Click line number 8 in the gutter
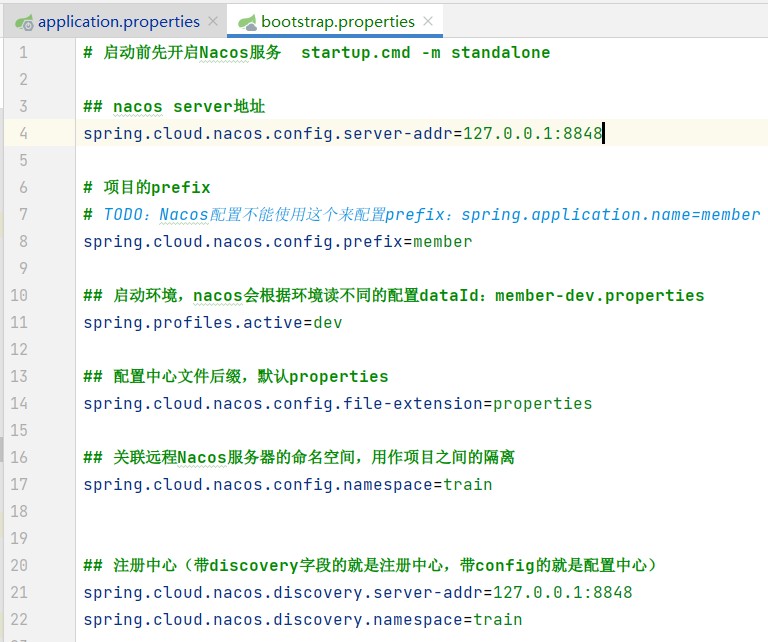The image size is (768, 642). pos(23,241)
